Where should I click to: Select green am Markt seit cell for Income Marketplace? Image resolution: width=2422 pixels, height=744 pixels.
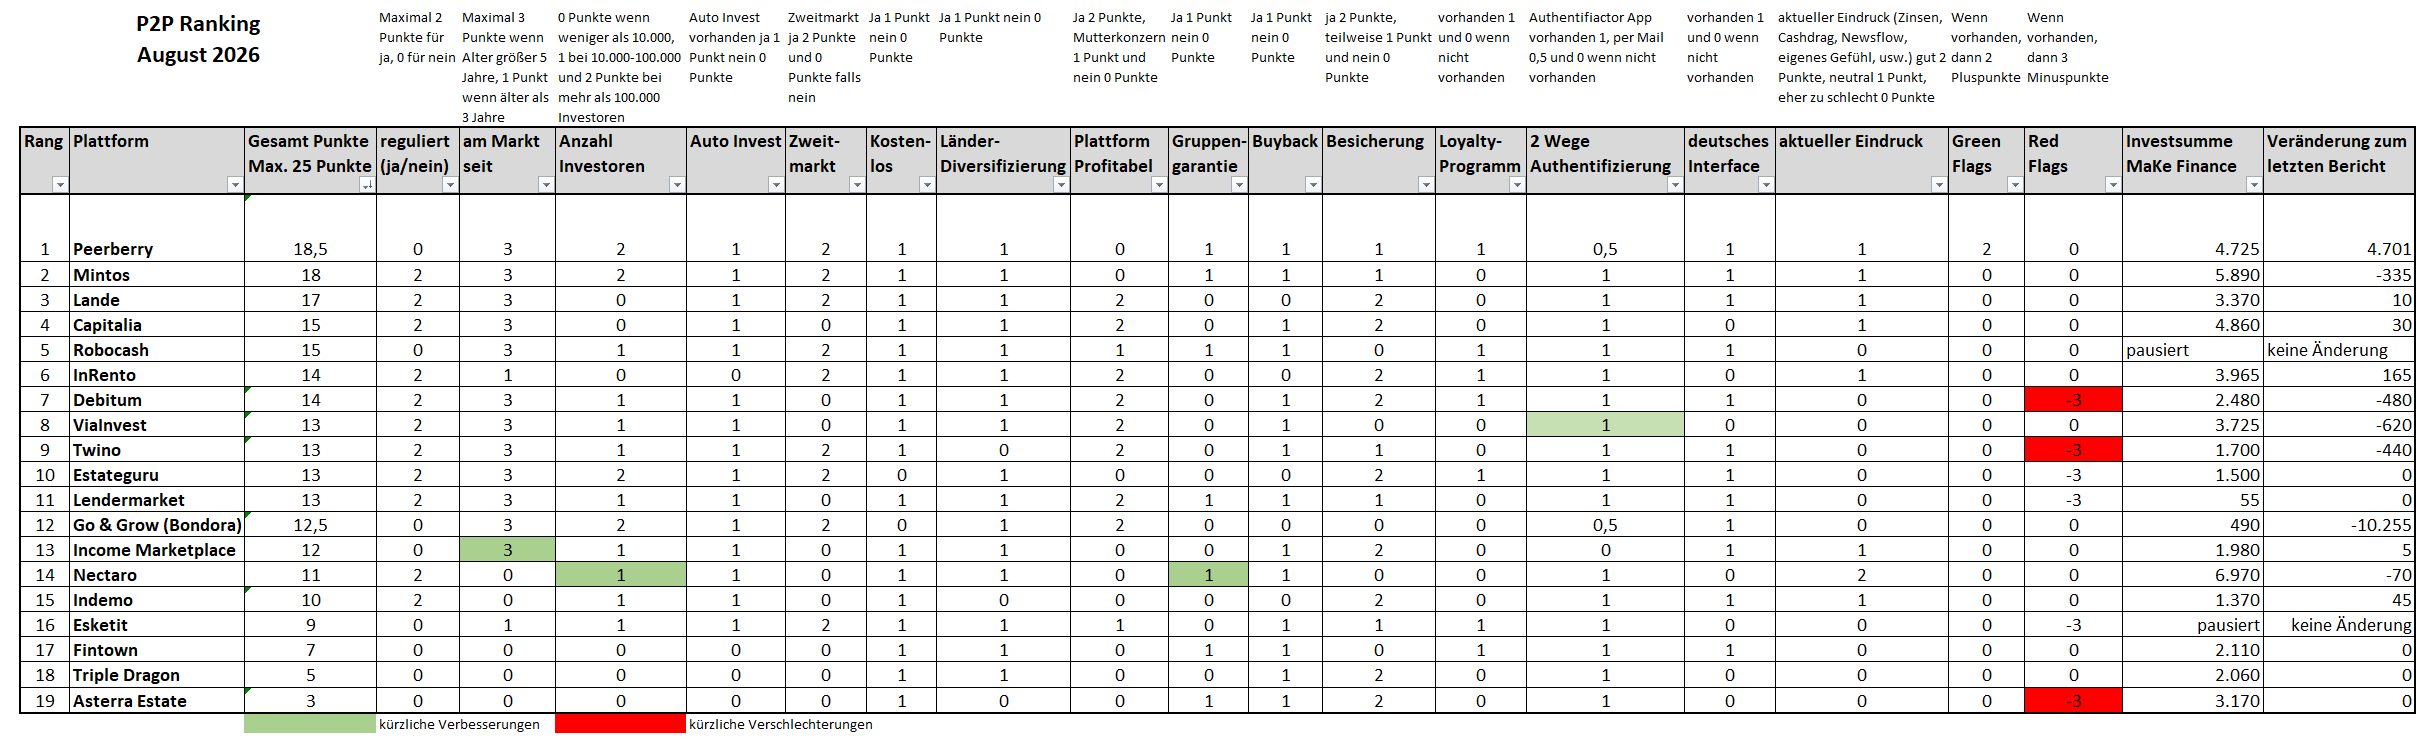pos(508,550)
